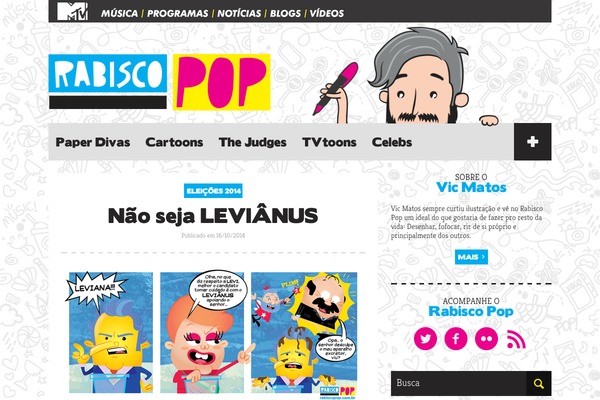
Task: Open the Facebook social icon
Action: (456, 339)
